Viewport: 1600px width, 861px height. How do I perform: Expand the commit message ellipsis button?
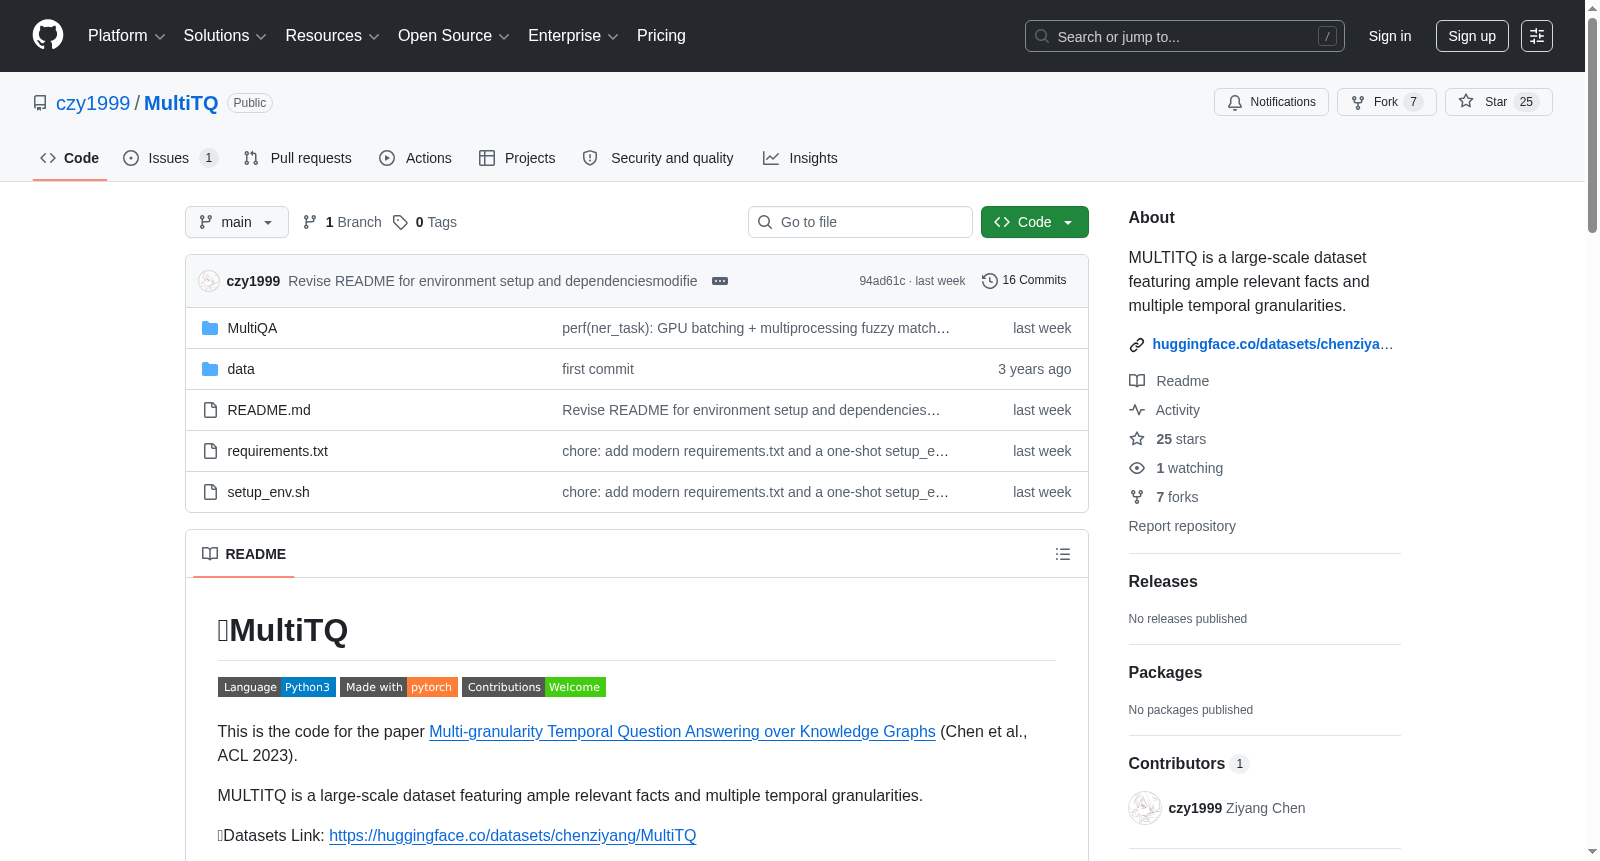pyautogui.click(x=720, y=281)
